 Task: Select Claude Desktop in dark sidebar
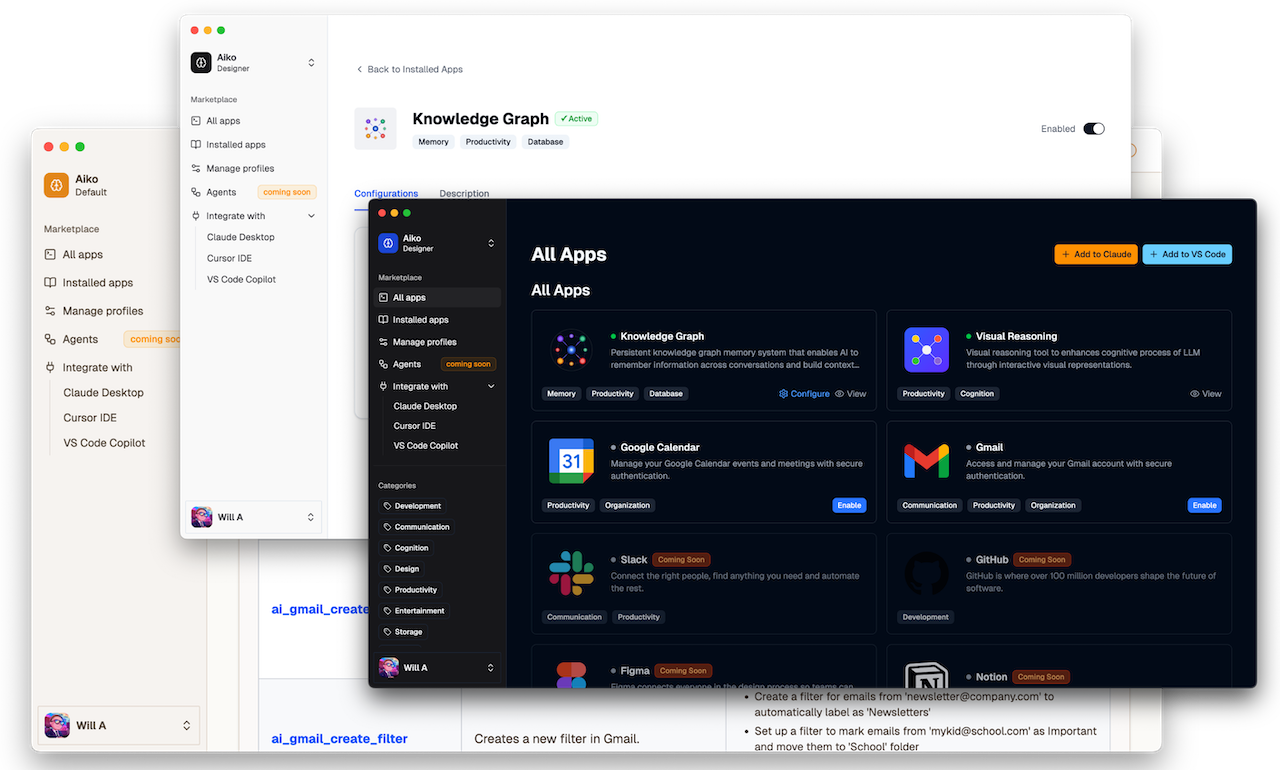coord(425,406)
